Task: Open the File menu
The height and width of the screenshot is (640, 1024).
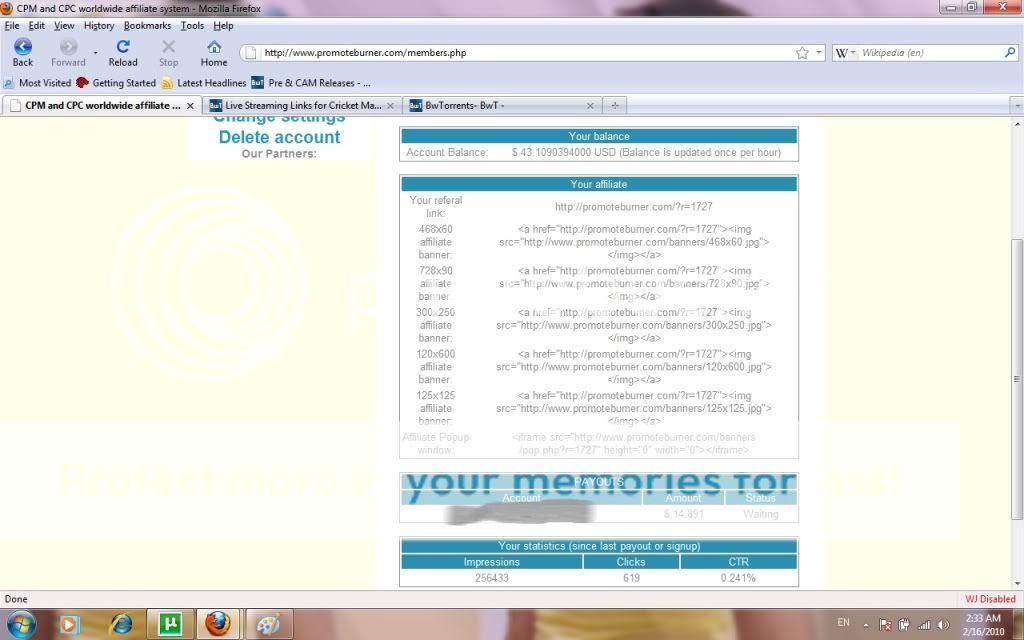Action: pyautogui.click(x=12, y=25)
